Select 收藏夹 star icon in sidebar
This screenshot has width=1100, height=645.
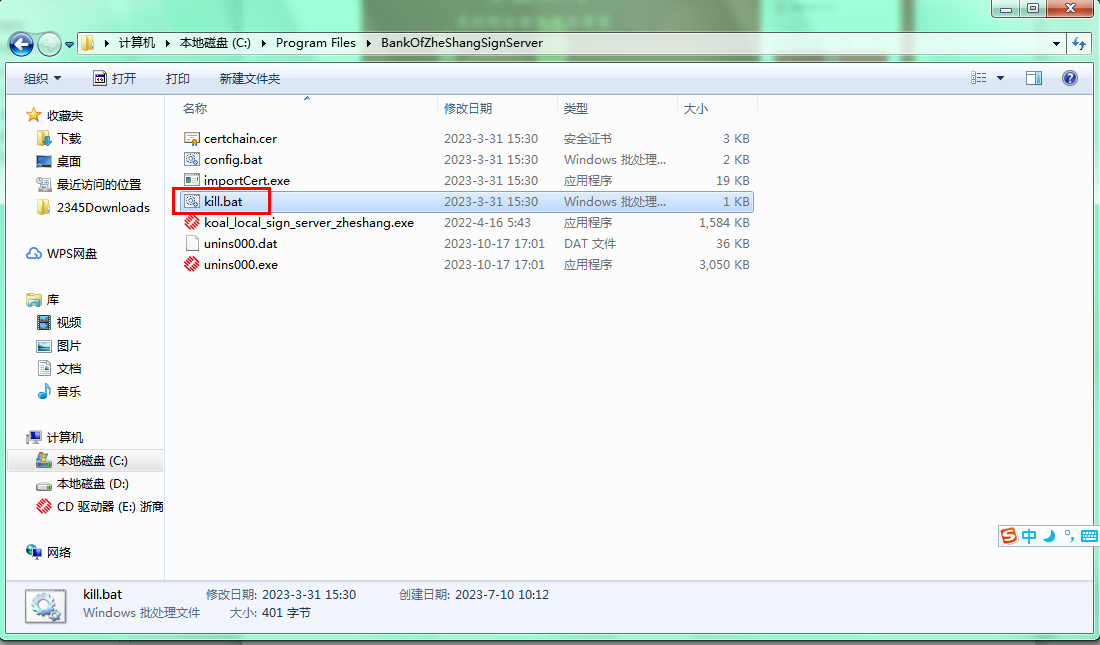(33, 115)
